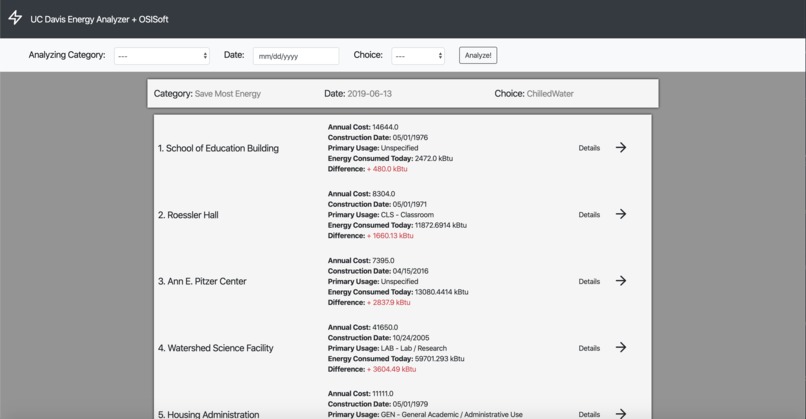Click the '+ 480.0 kBtu' difference value
Screen dimensions: 806x419
pyautogui.click(x=387, y=169)
